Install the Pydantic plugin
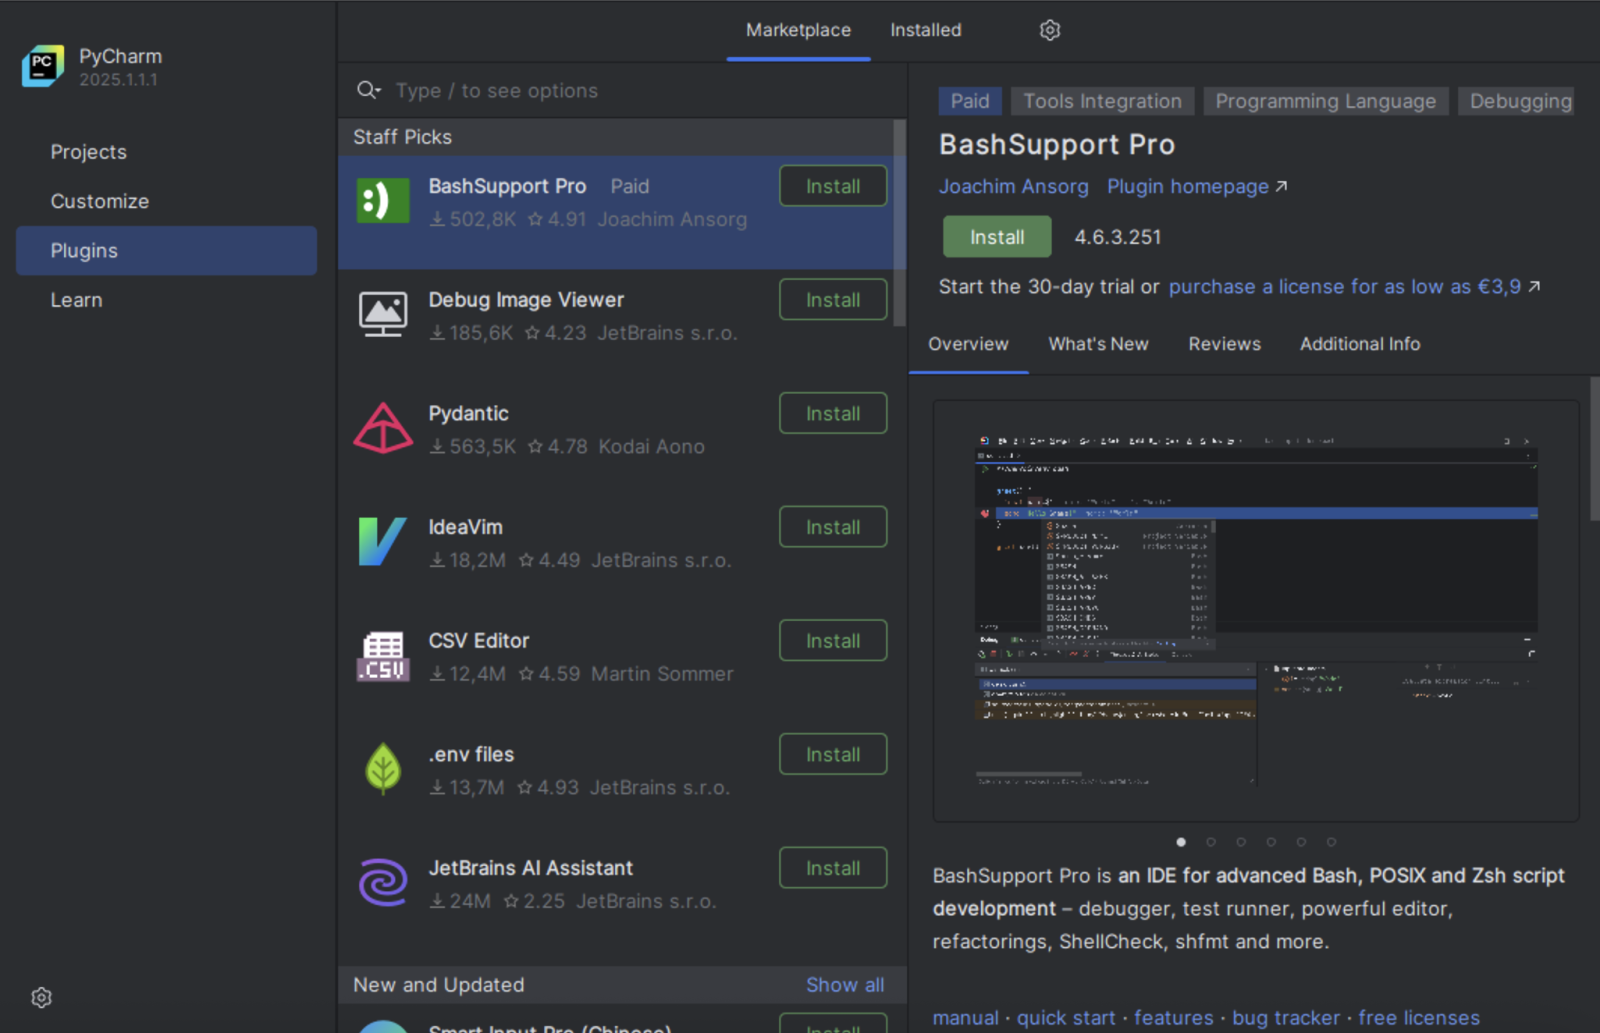The image size is (1600, 1033). point(833,413)
